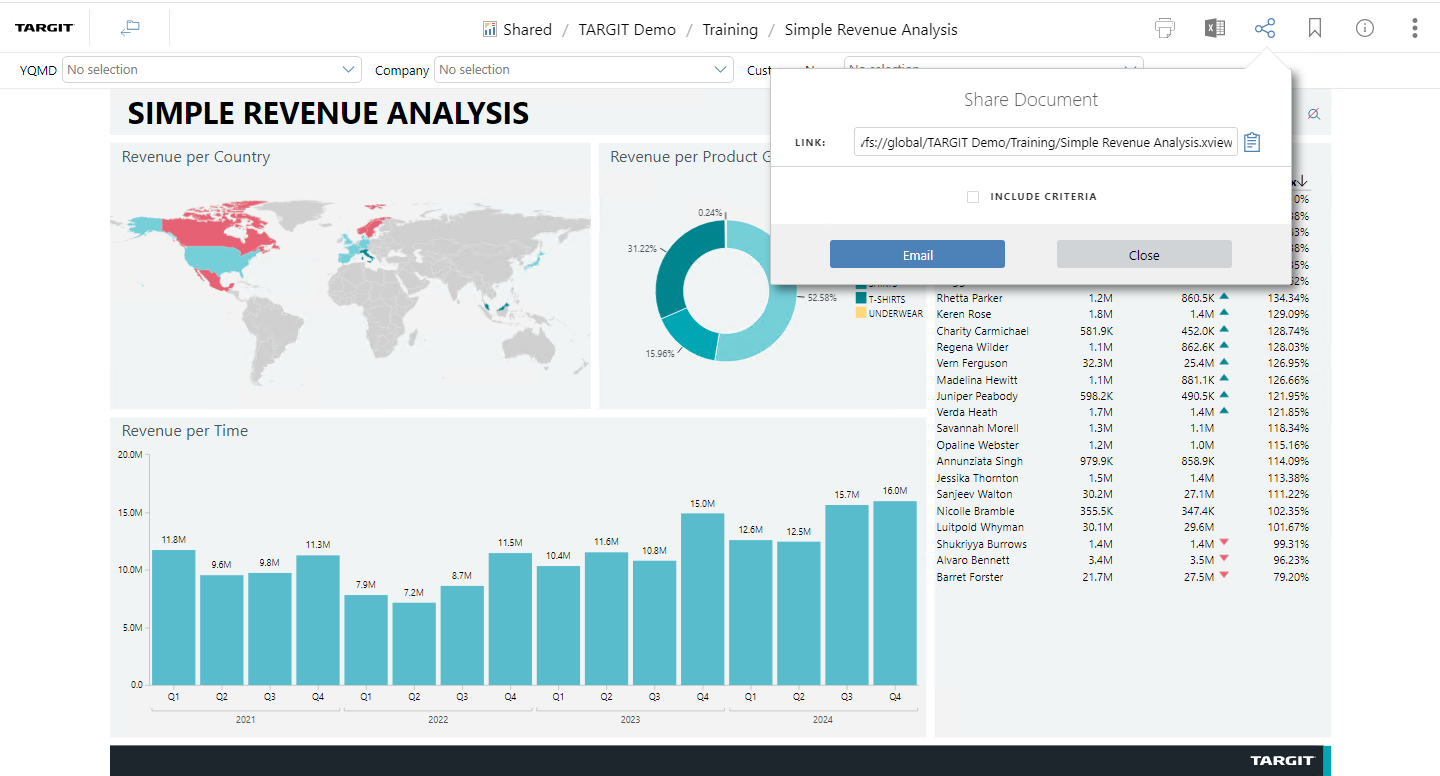Bookmark this analysis with the bookmark icon
This screenshot has width=1440, height=776.
click(1315, 28)
